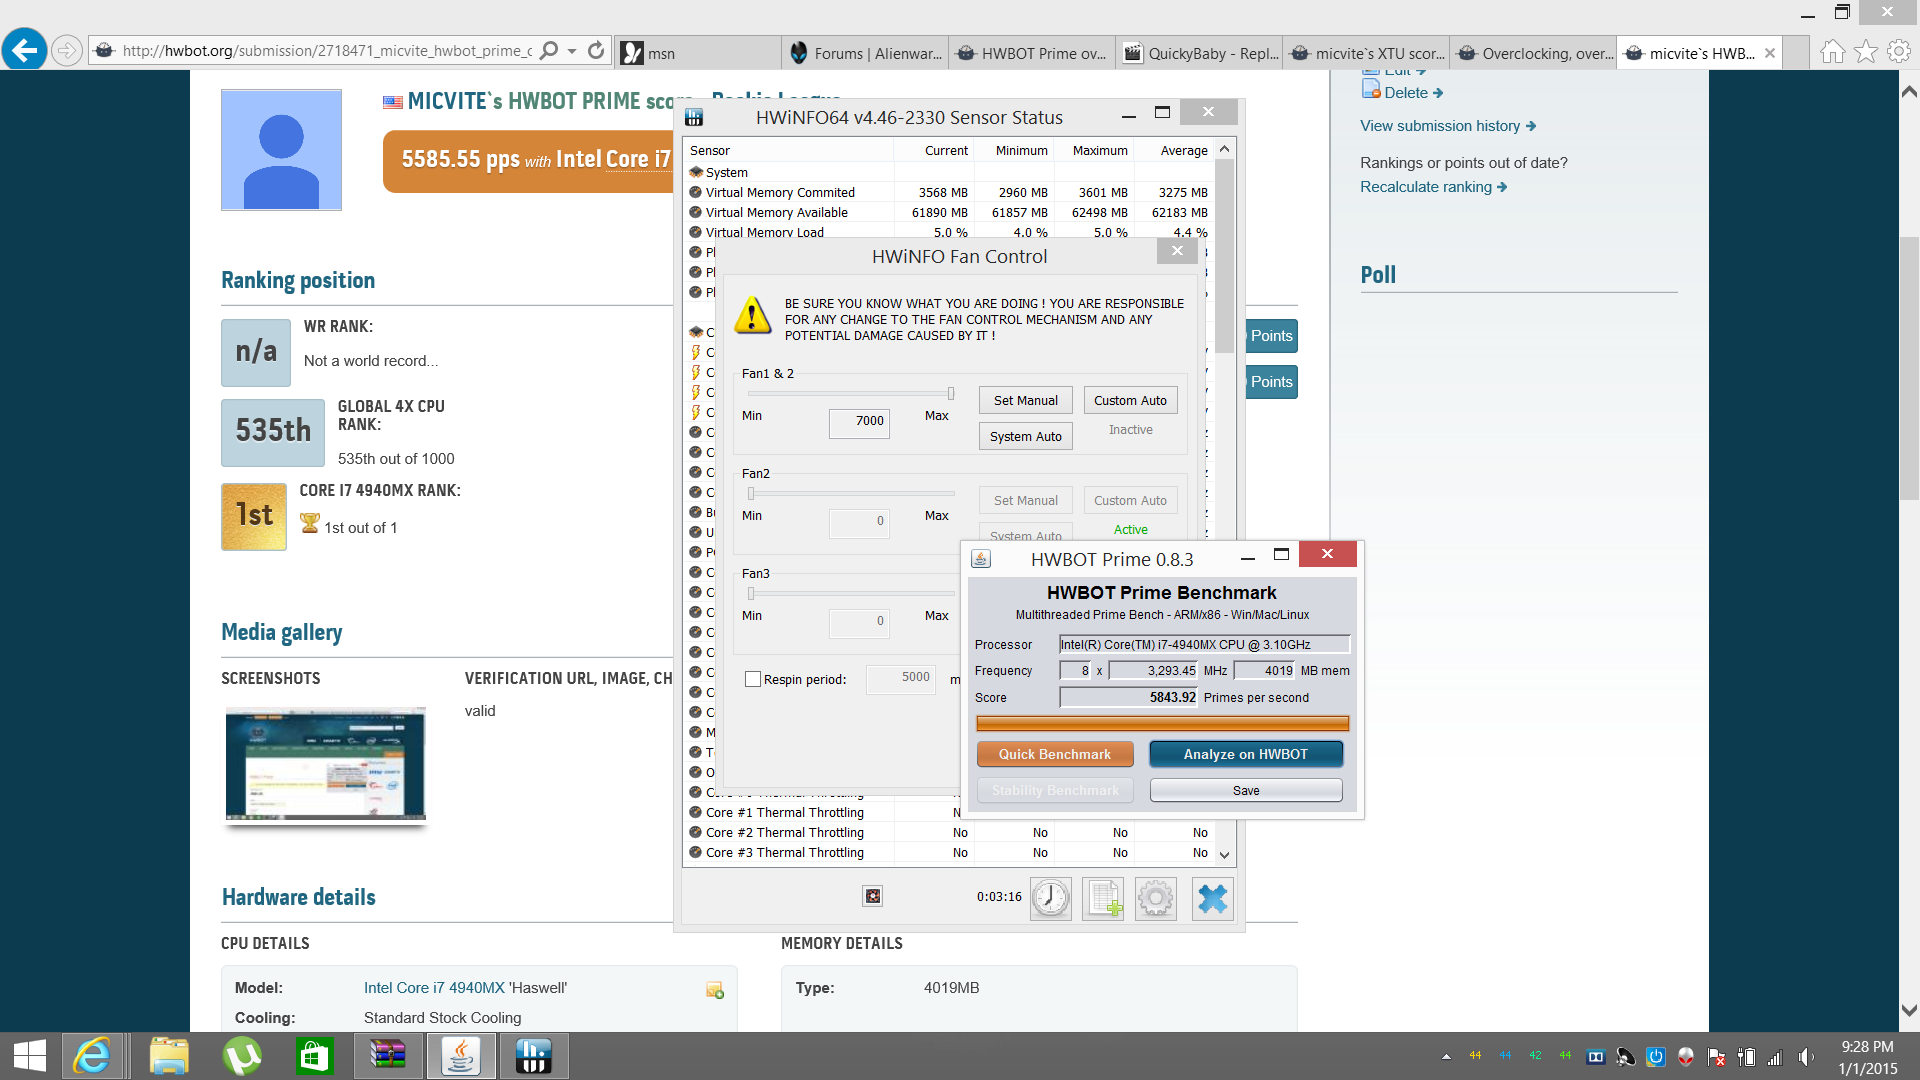This screenshot has height=1080, width=1920.
Task: Click the volume speaker tray icon
Action: pyautogui.click(x=1806, y=1057)
